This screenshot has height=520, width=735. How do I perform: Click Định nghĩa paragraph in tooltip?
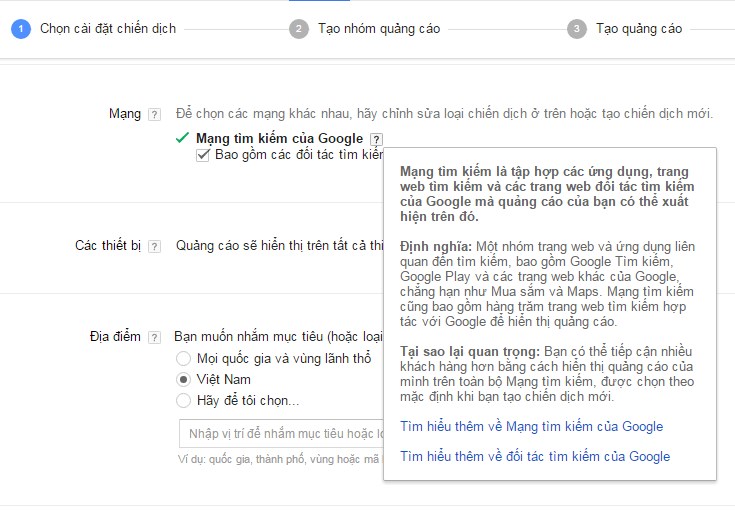pyautogui.click(x=547, y=284)
